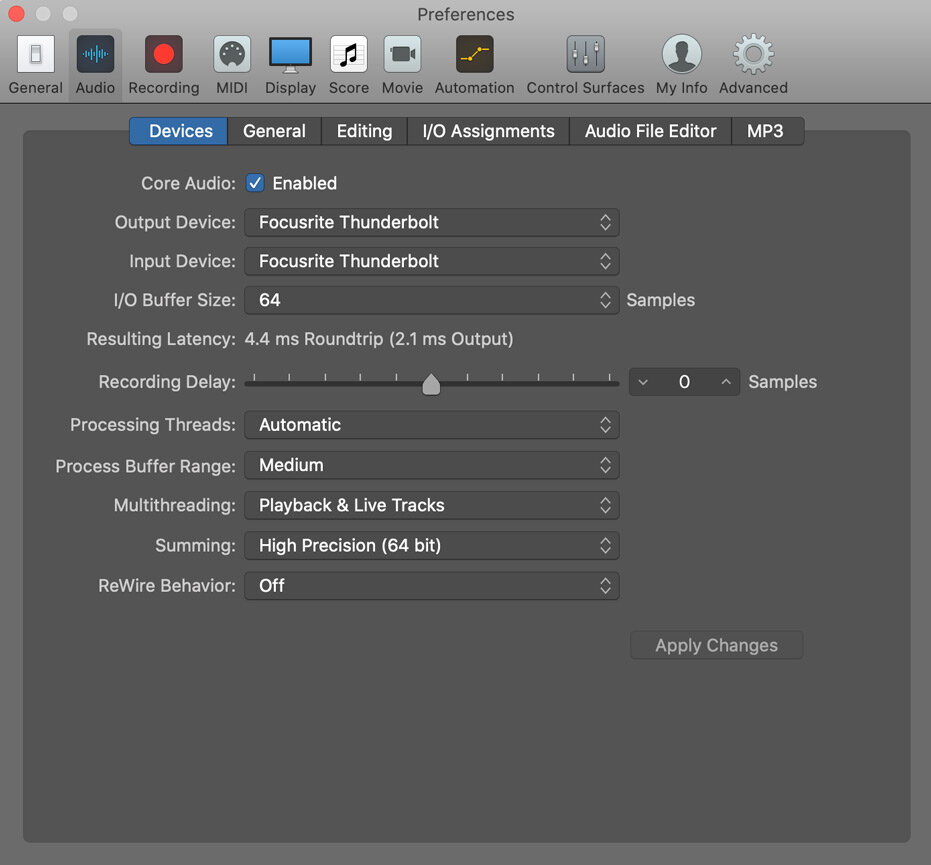Open MIDI preferences connector icon
931x865 pixels.
pos(232,54)
